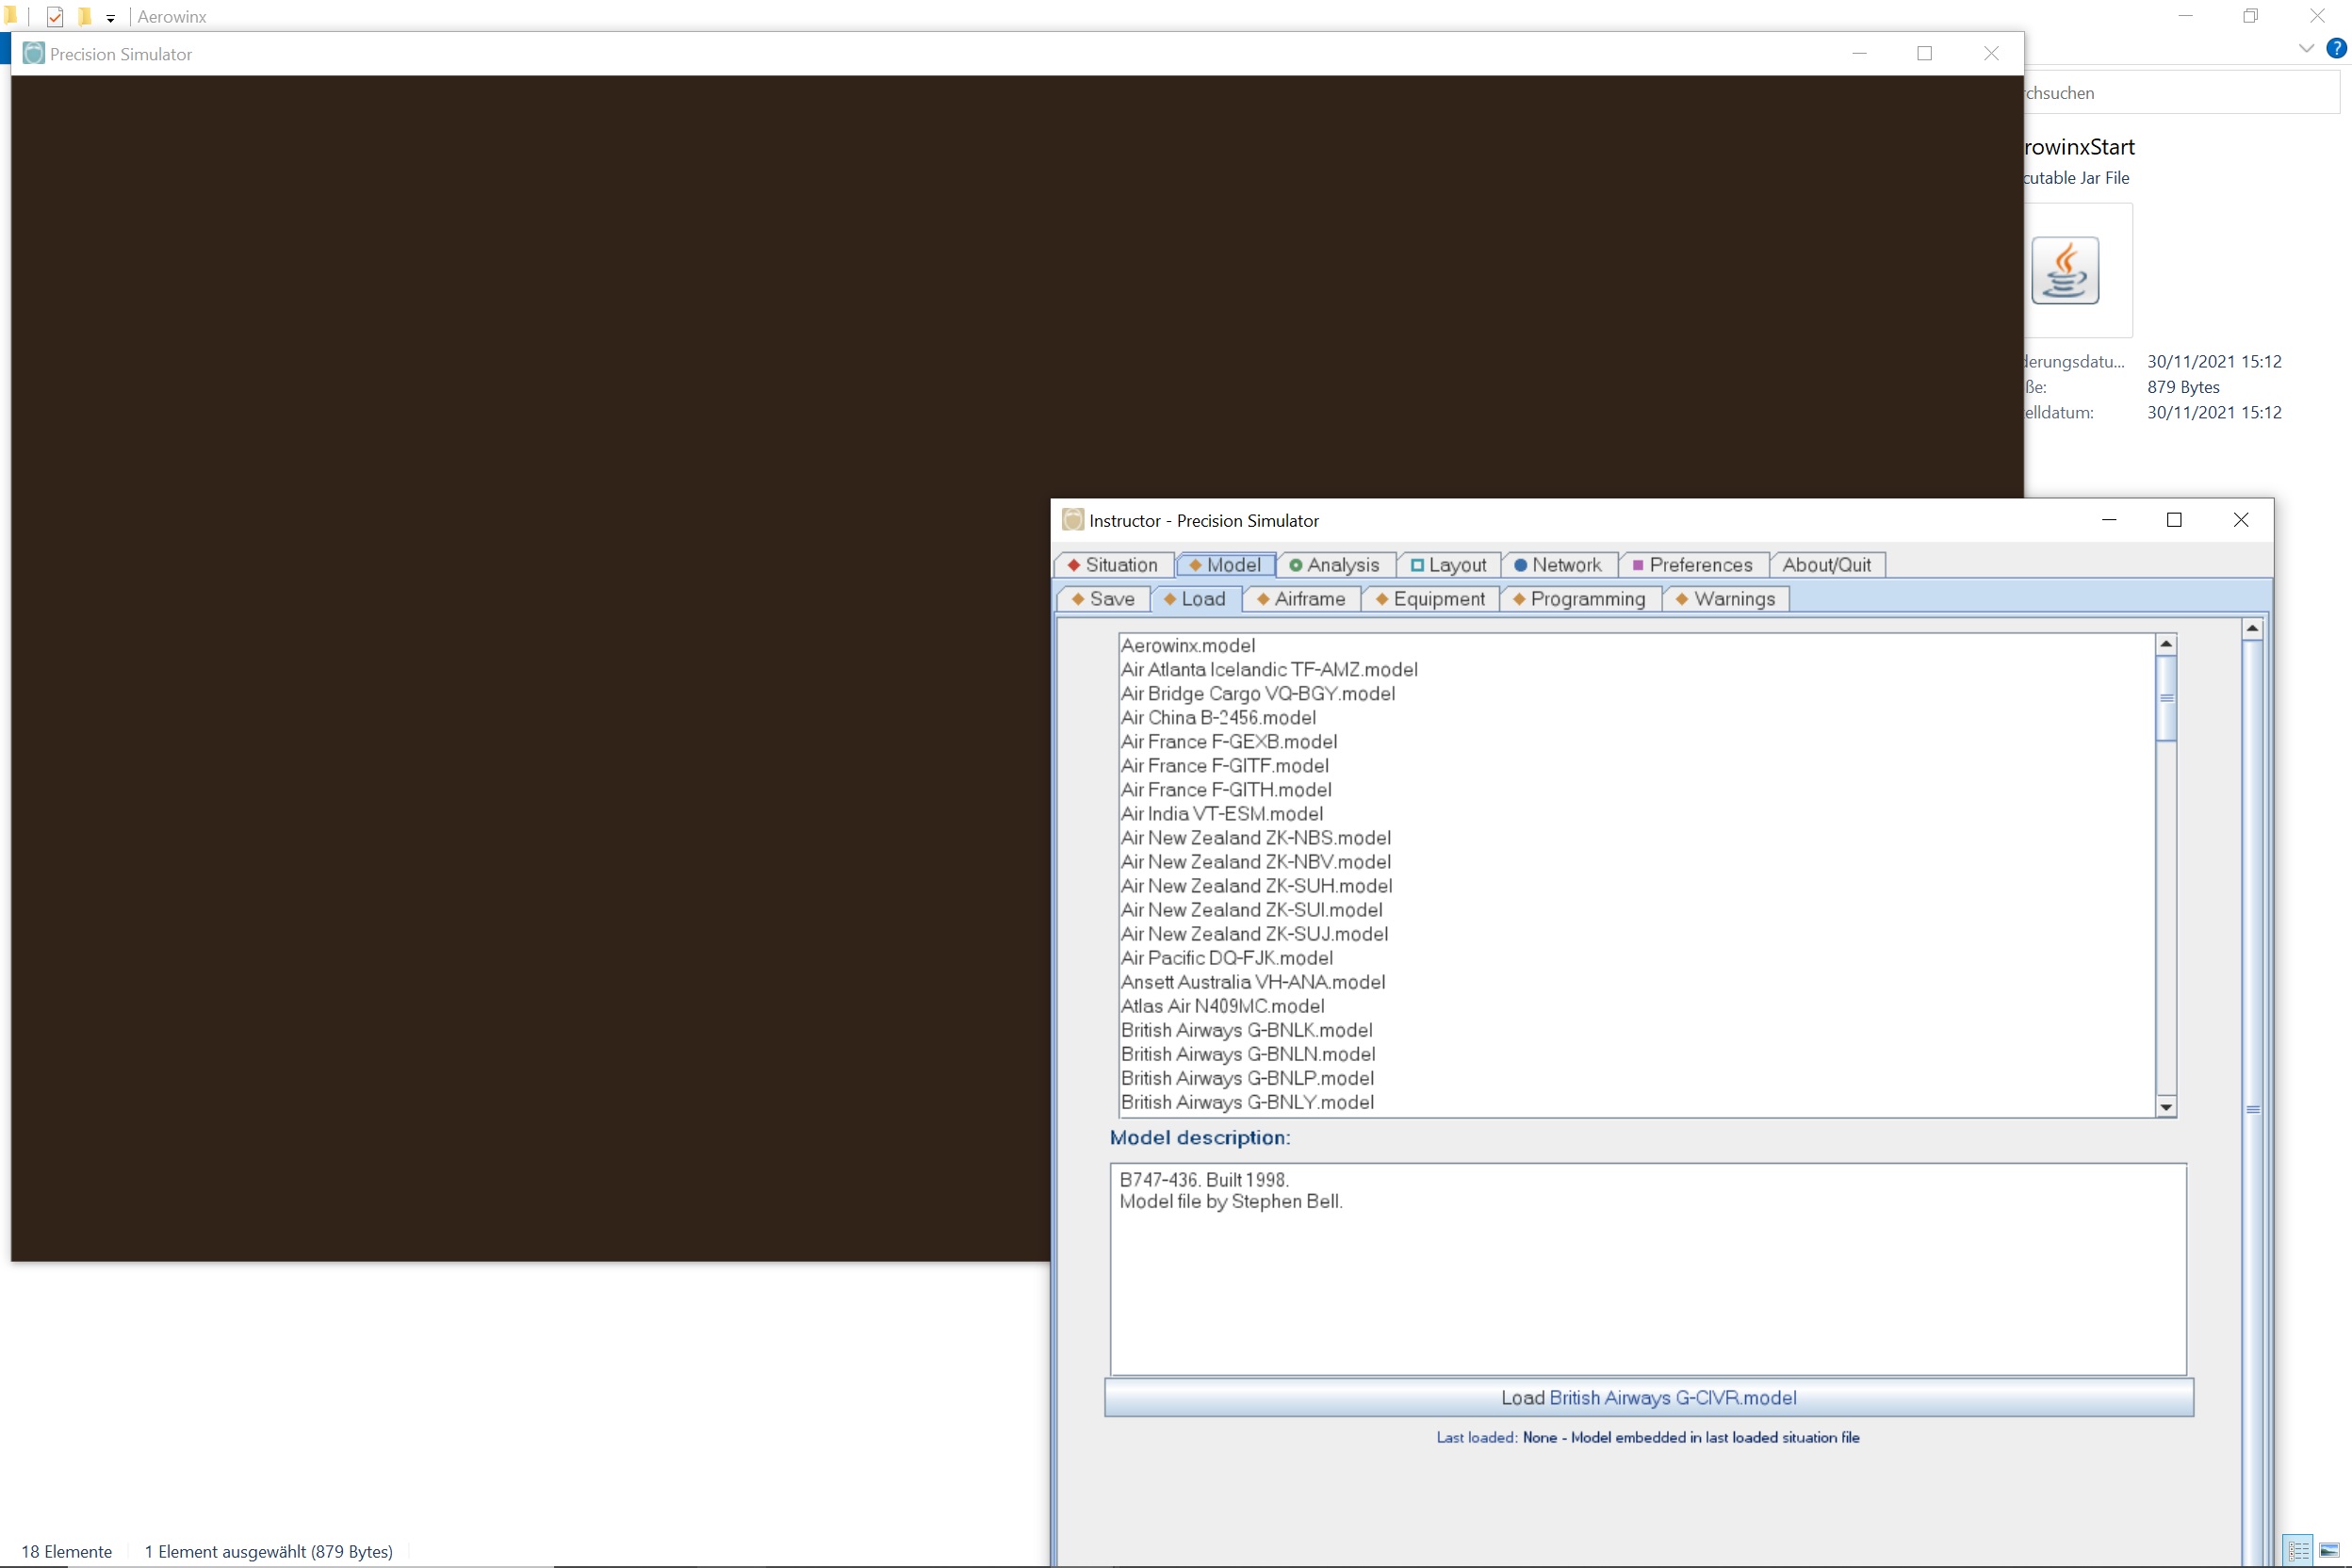The width and height of the screenshot is (2352, 1568).
Task: Click the folder icon in the Explorer title bar
Action: pyautogui.click(x=12, y=14)
